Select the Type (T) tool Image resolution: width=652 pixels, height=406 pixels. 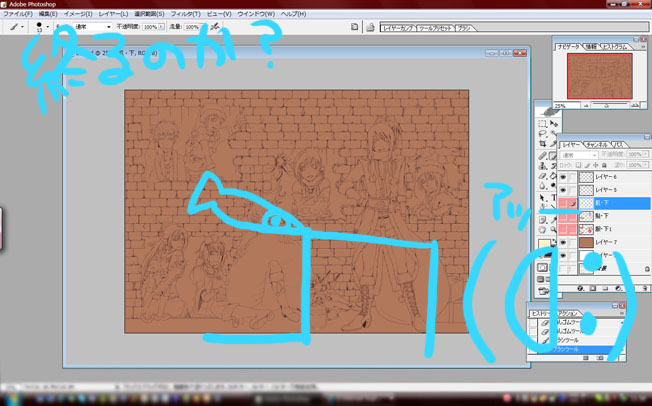(553, 198)
